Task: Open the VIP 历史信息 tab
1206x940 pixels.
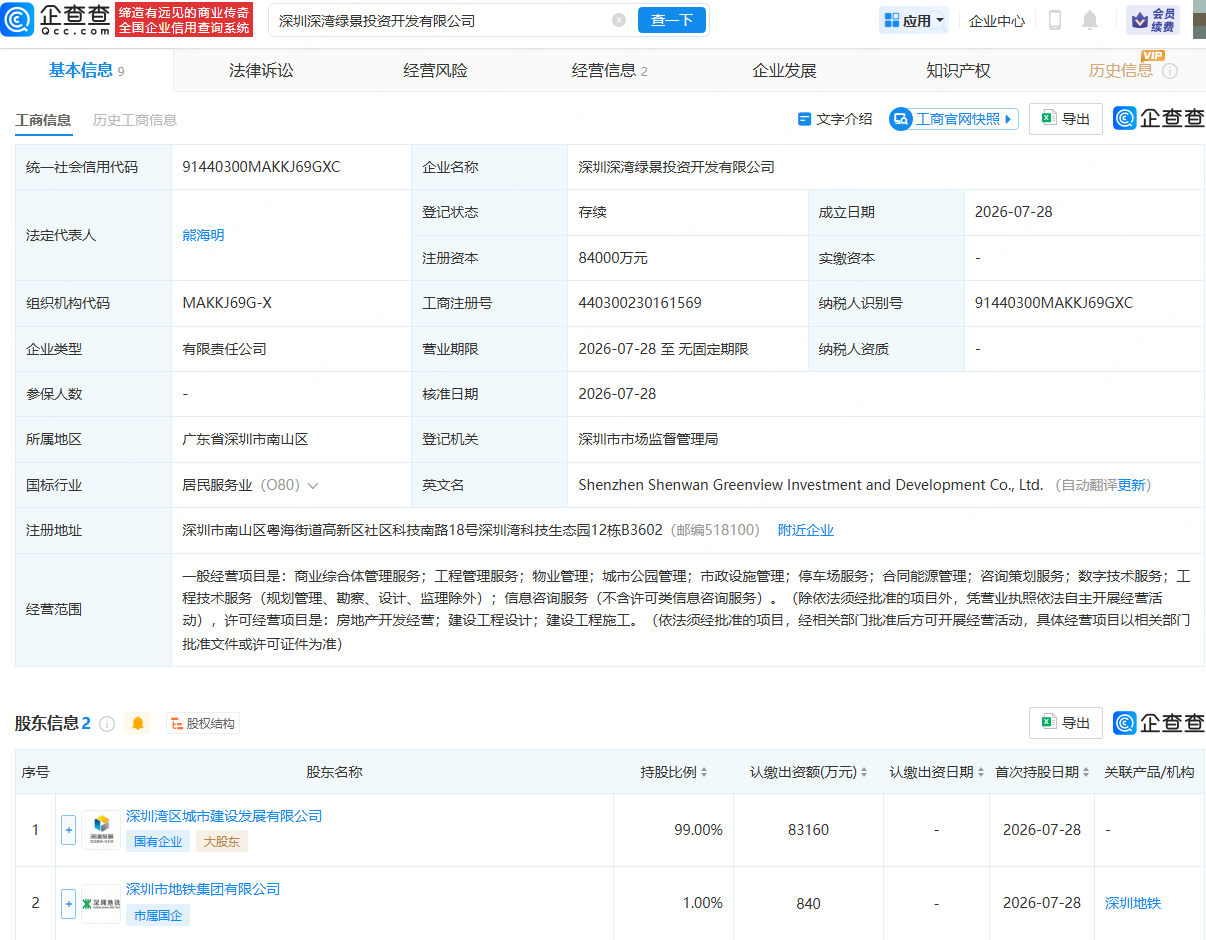Action: pos(1120,70)
